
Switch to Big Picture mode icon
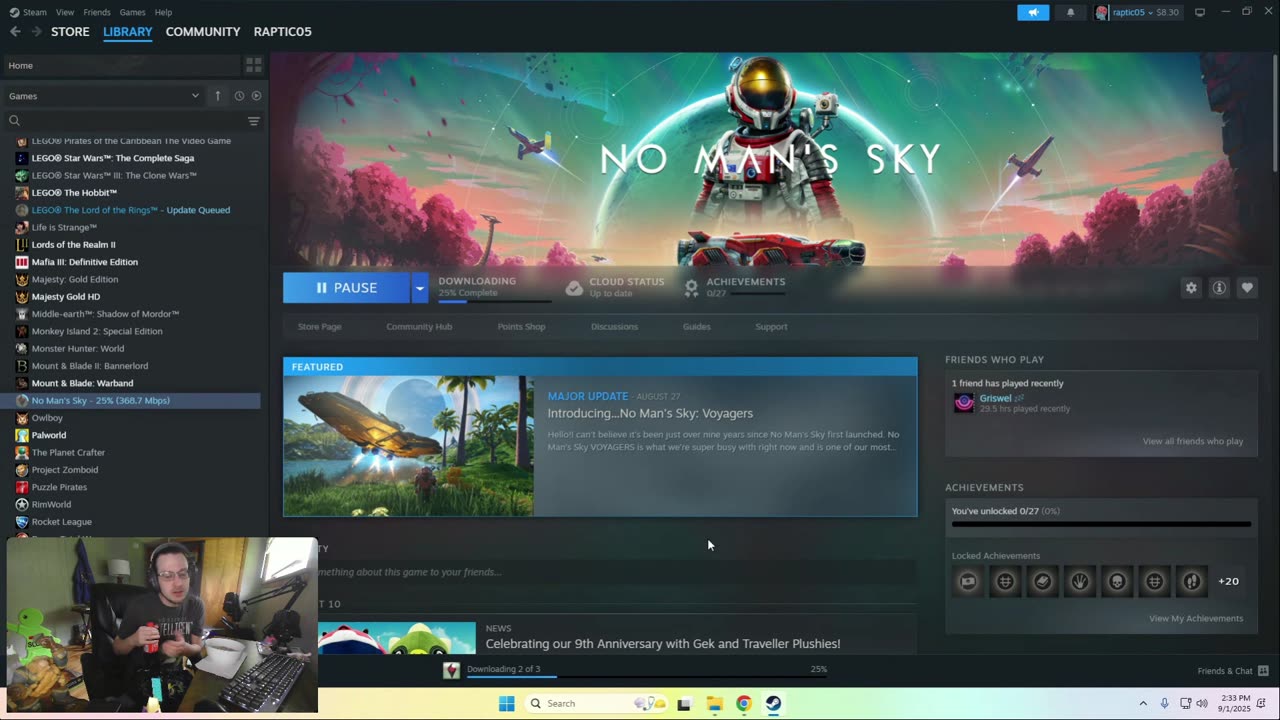pos(1200,12)
